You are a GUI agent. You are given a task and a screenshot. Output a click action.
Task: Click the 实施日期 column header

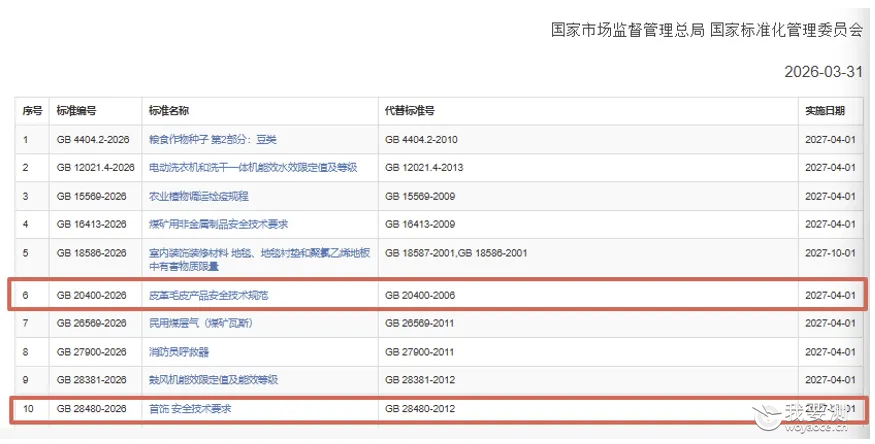825,111
